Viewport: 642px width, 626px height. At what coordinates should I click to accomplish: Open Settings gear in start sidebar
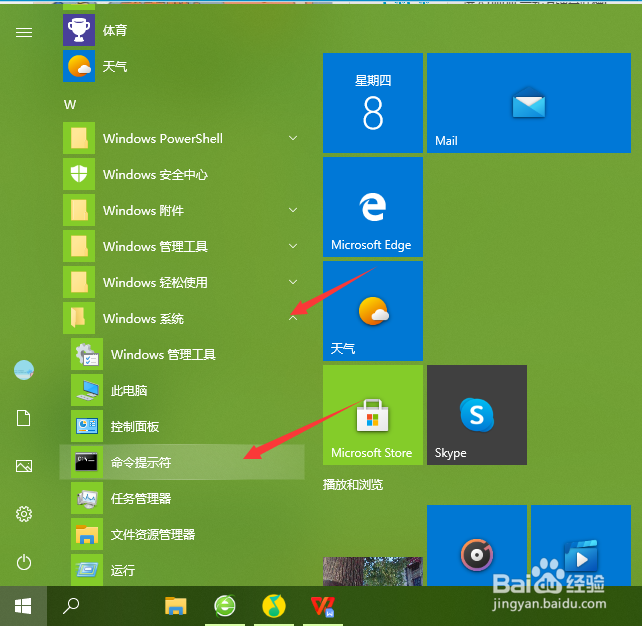24,514
